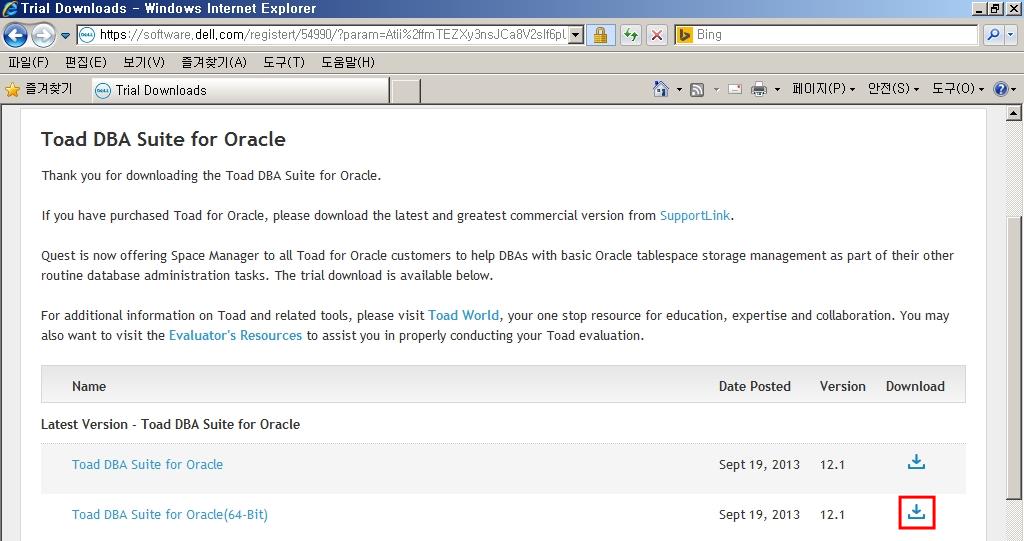Click the printer icon in command bar

[759, 89]
